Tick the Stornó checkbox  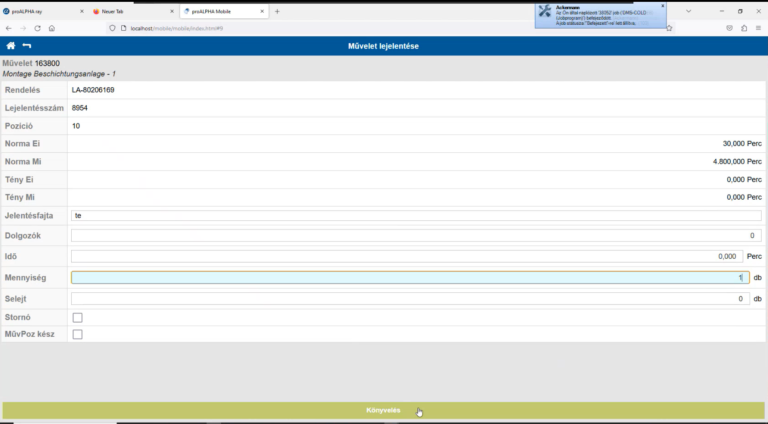click(78, 317)
